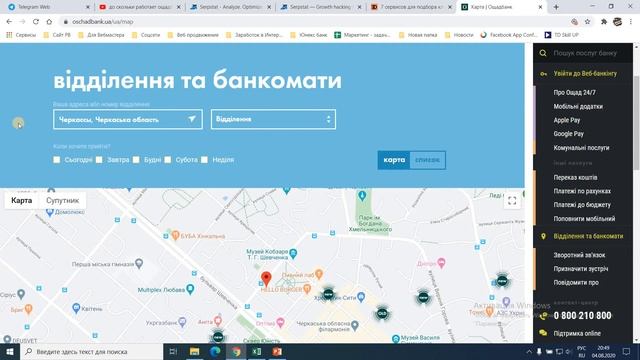Image resolution: width=640 pixels, height=360 pixels.
Task: Open Excel from the taskbar
Action: coord(257,351)
